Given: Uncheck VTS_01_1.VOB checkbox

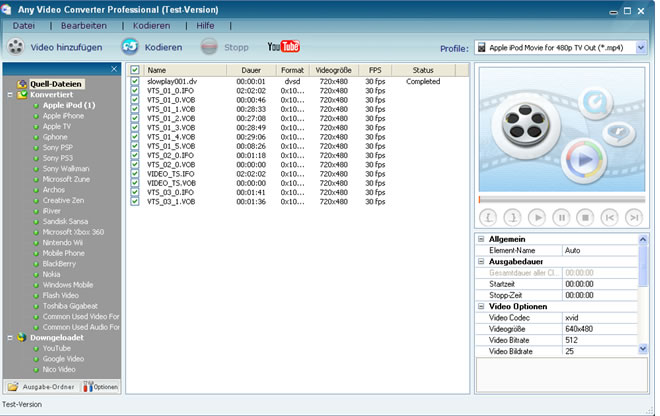Looking at the screenshot, I should click(x=135, y=109).
